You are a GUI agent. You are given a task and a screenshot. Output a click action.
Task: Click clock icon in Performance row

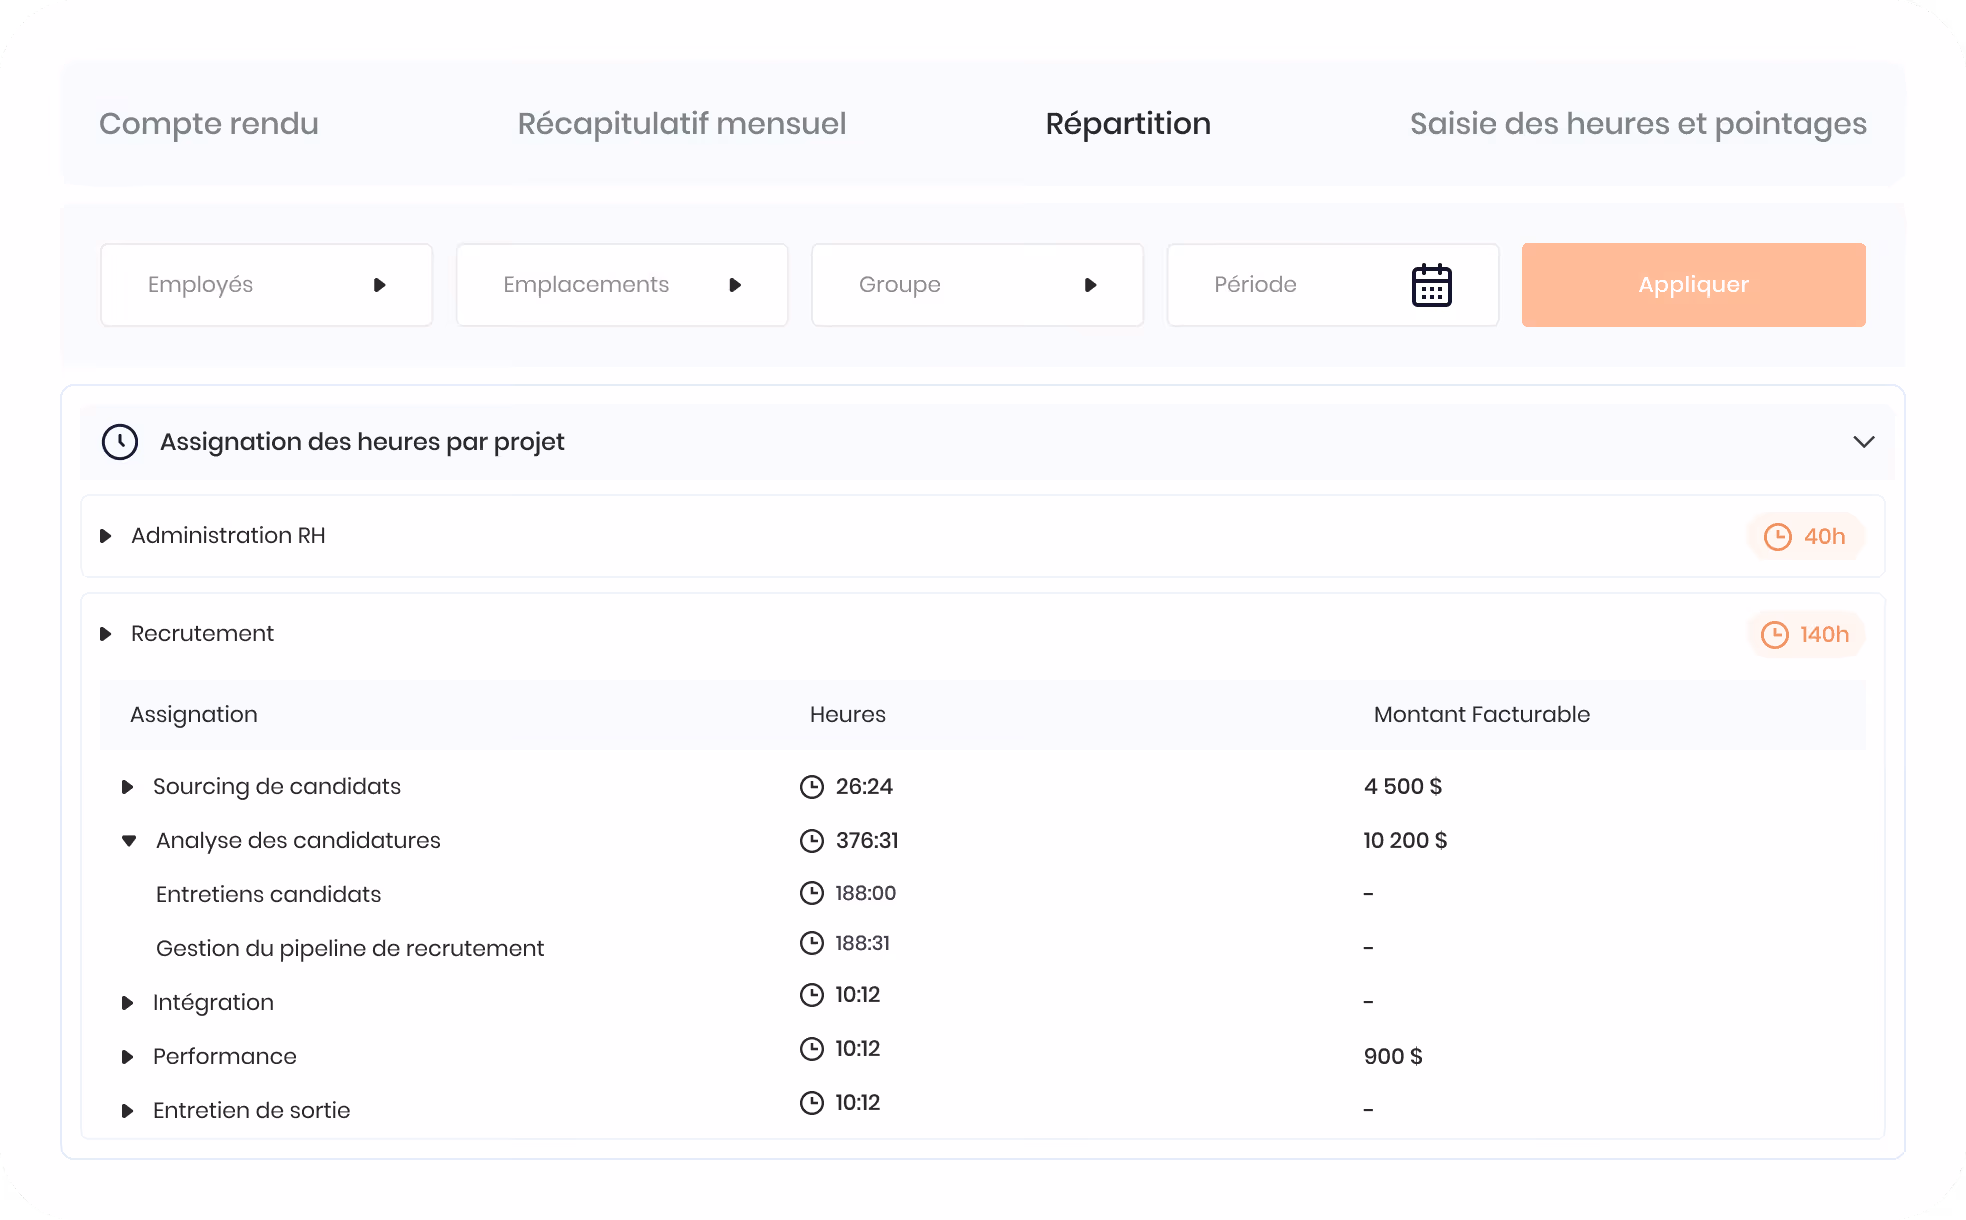[x=811, y=1049]
